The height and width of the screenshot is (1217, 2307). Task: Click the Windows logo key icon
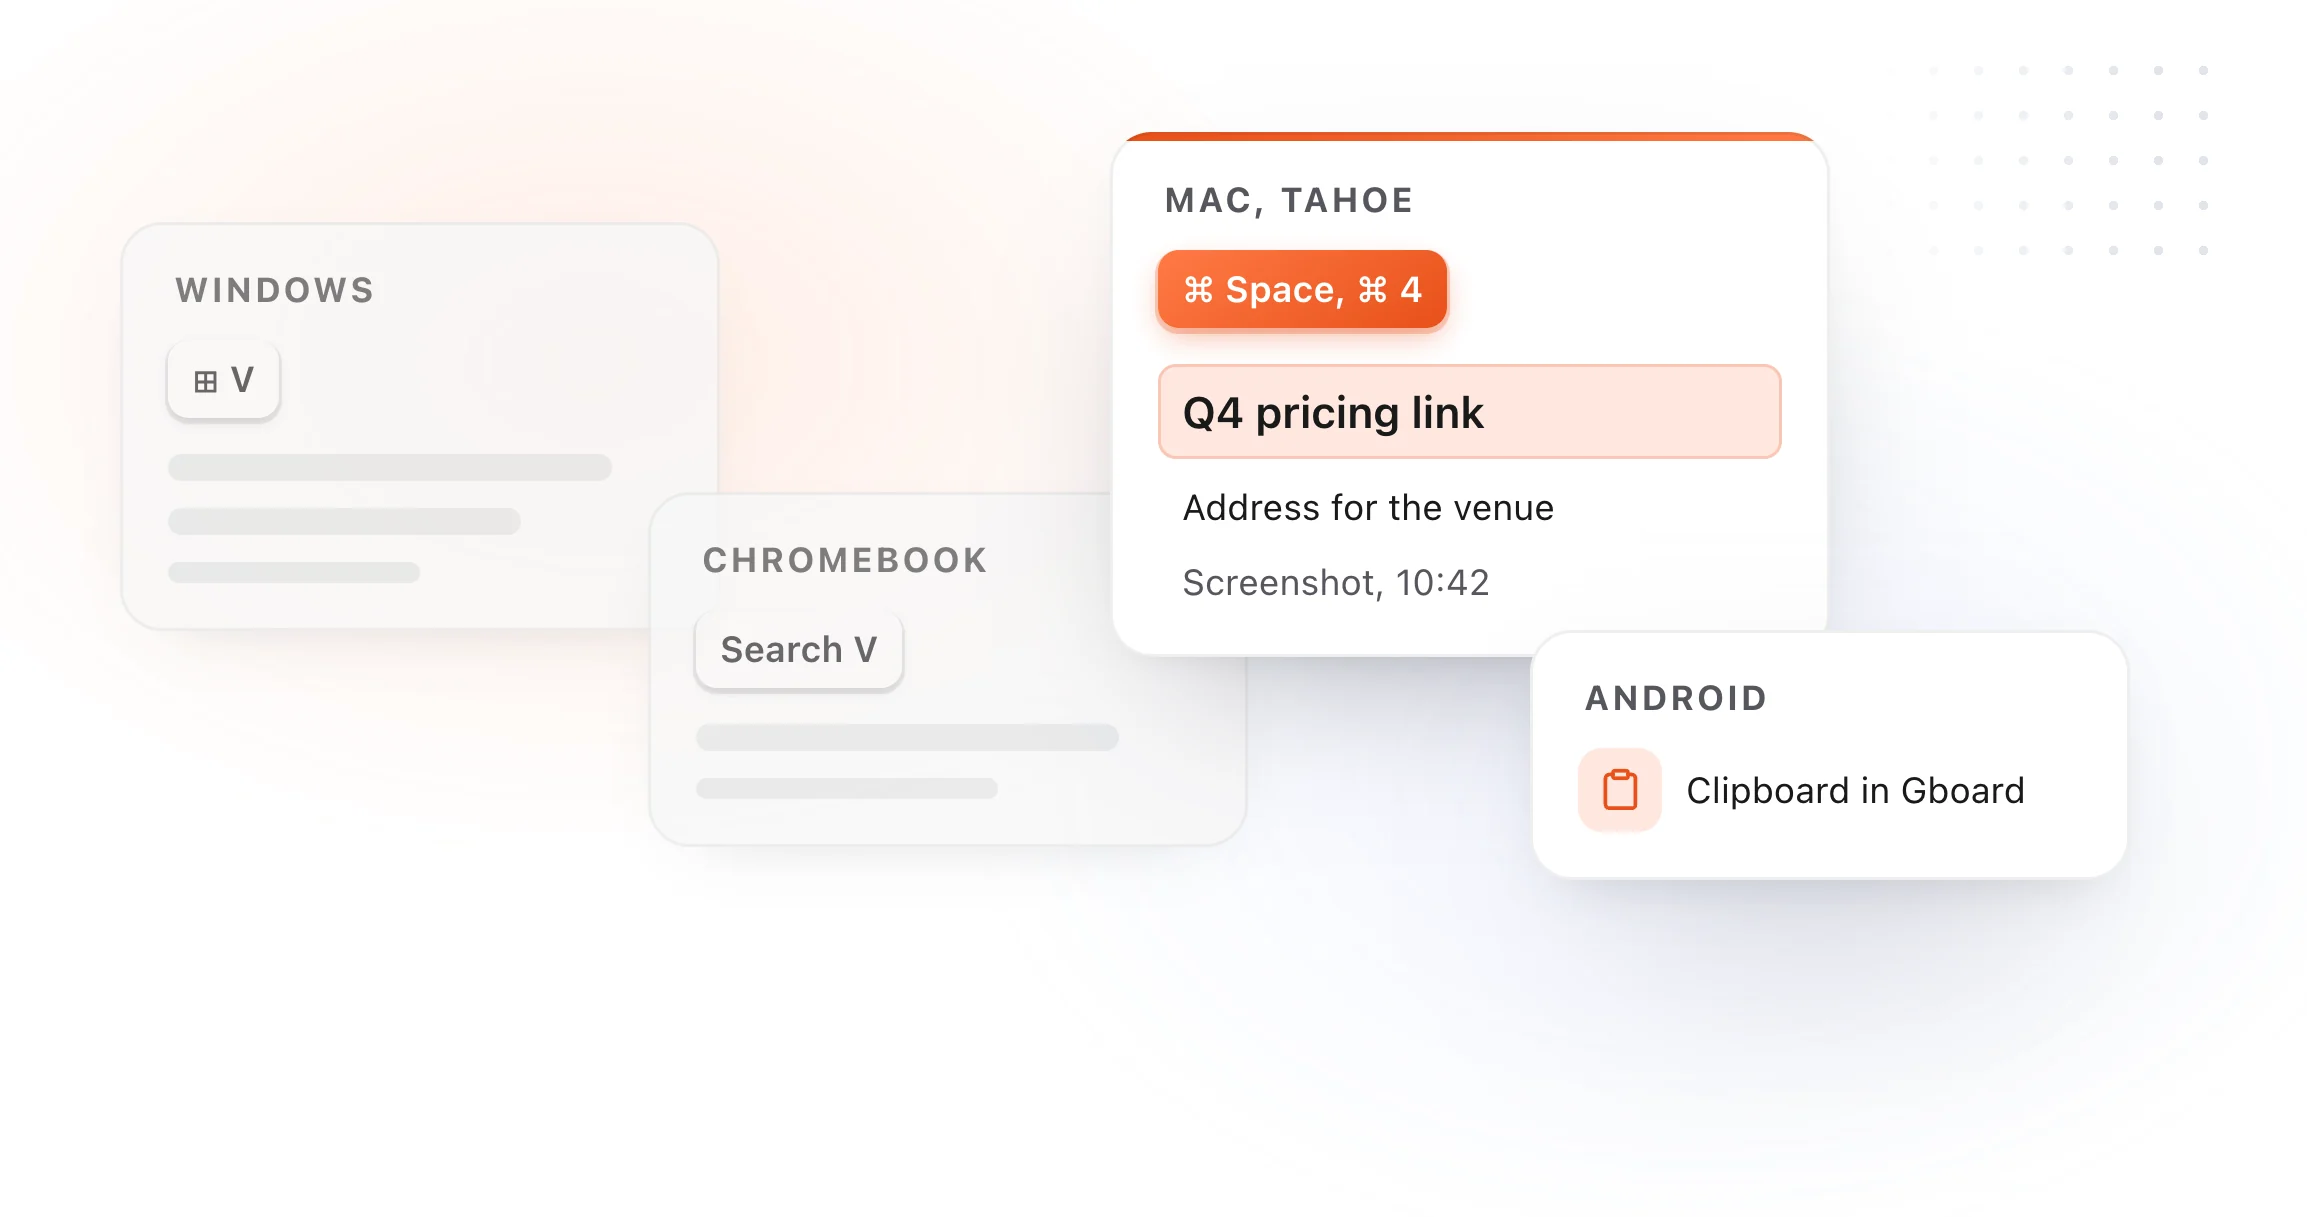[205, 382]
